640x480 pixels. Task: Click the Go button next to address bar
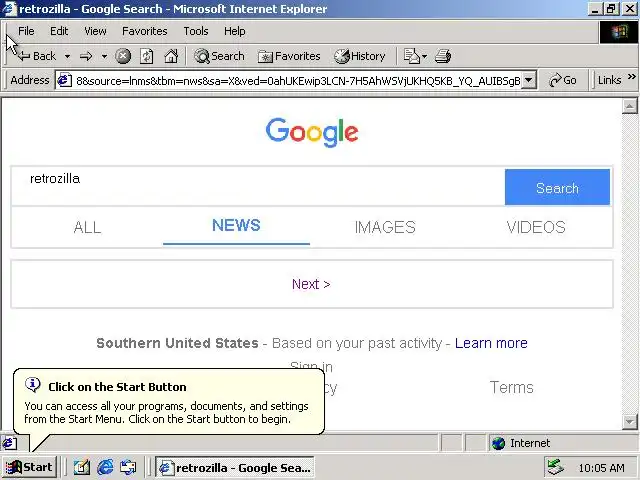coord(563,80)
